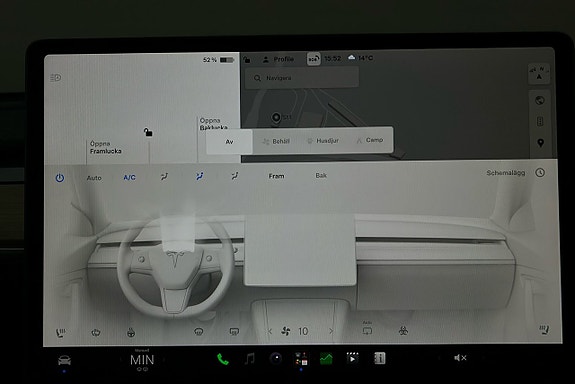This screenshot has width=575, height=384.
Task: Tap Öppna Framlucka to open the frunk
Action: (x=106, y=147)
